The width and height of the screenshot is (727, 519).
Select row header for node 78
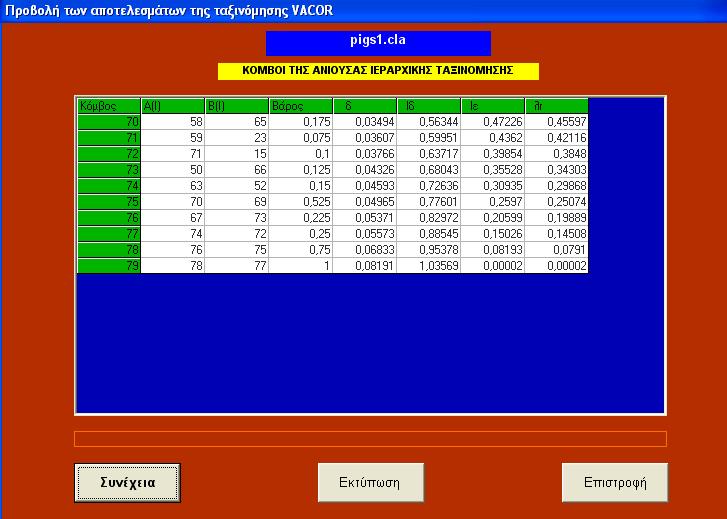coord(108,250)
